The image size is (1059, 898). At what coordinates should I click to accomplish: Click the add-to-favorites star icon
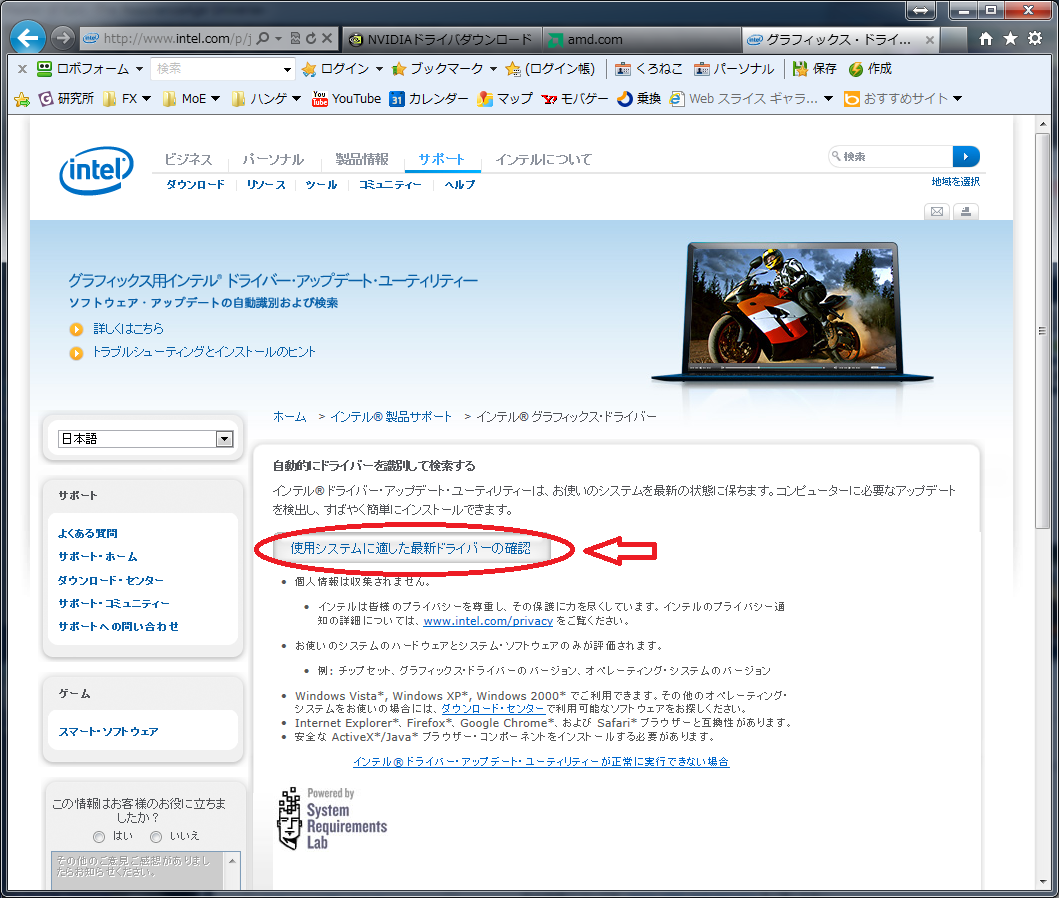coord(22,99)
